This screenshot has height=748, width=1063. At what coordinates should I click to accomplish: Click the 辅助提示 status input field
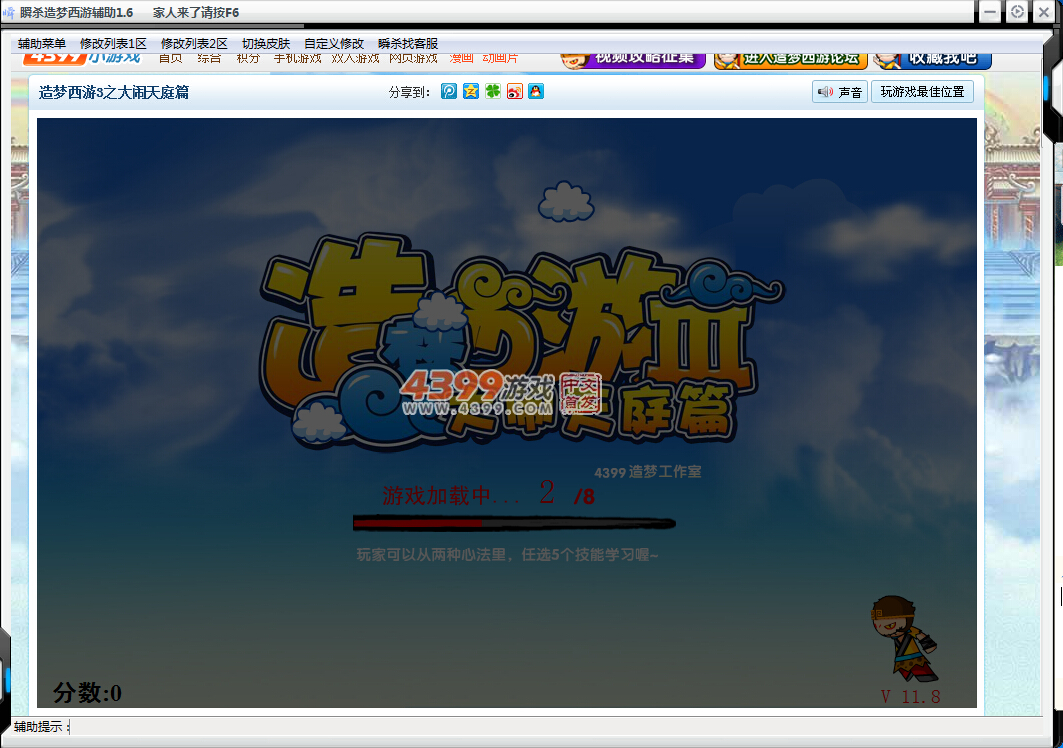point(554,727)
